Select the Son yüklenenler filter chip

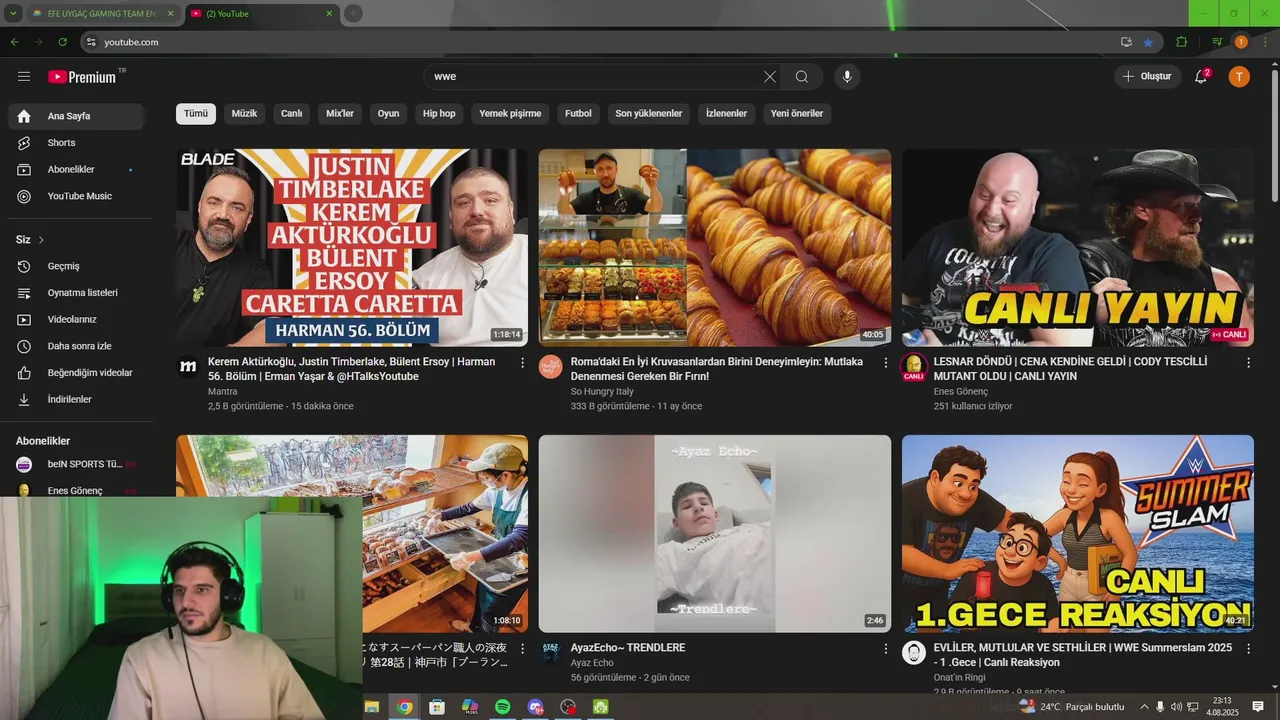coord(649,114)
